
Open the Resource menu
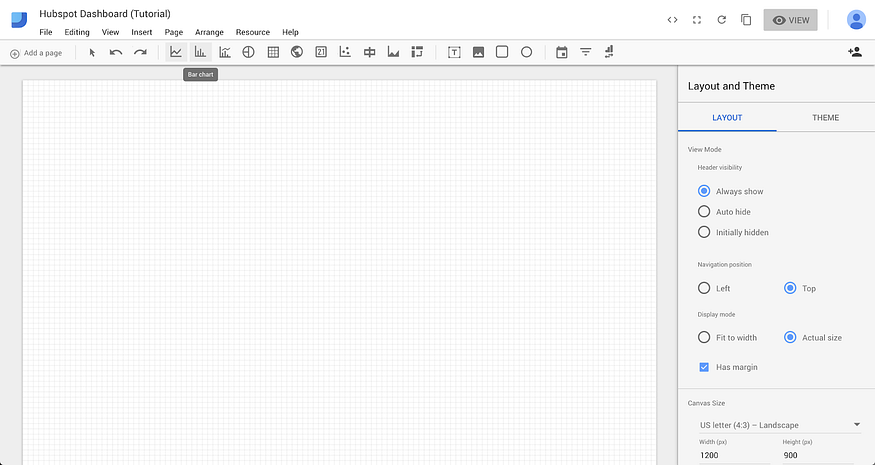(253, 32)
